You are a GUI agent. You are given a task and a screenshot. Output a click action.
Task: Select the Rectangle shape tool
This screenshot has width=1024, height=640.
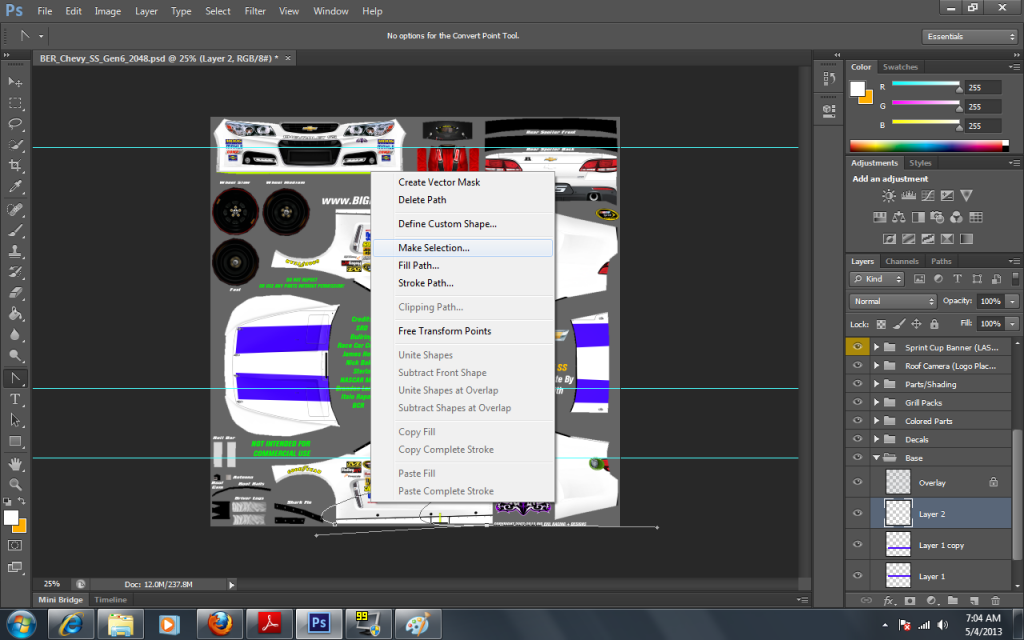[15, 441]
